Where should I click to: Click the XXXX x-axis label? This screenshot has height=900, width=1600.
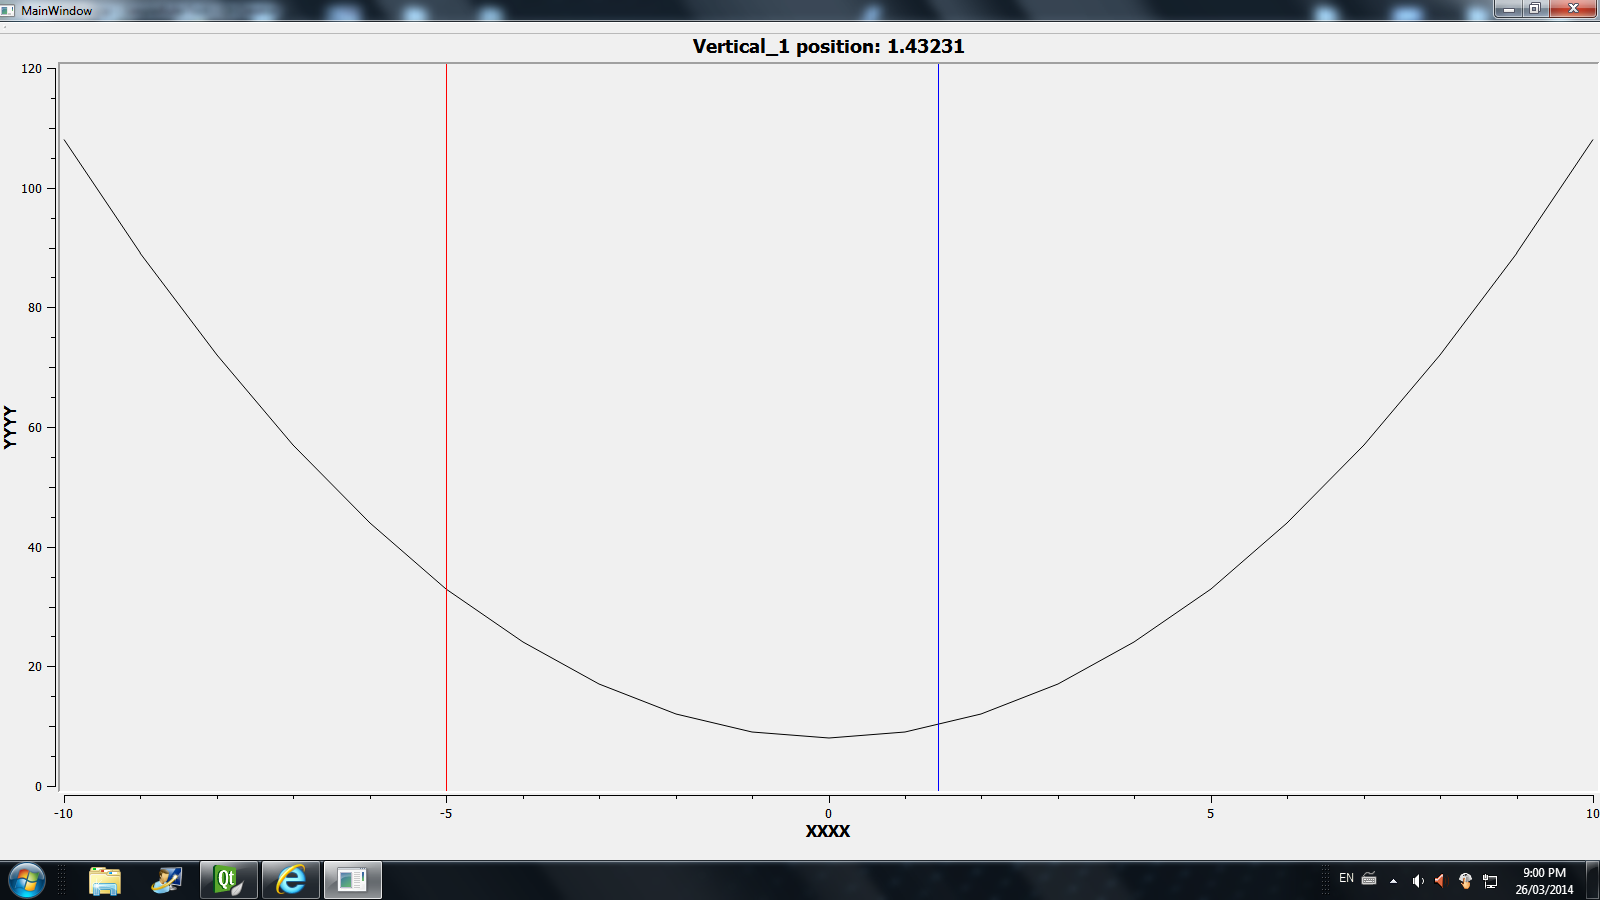[x=828, y=831]
